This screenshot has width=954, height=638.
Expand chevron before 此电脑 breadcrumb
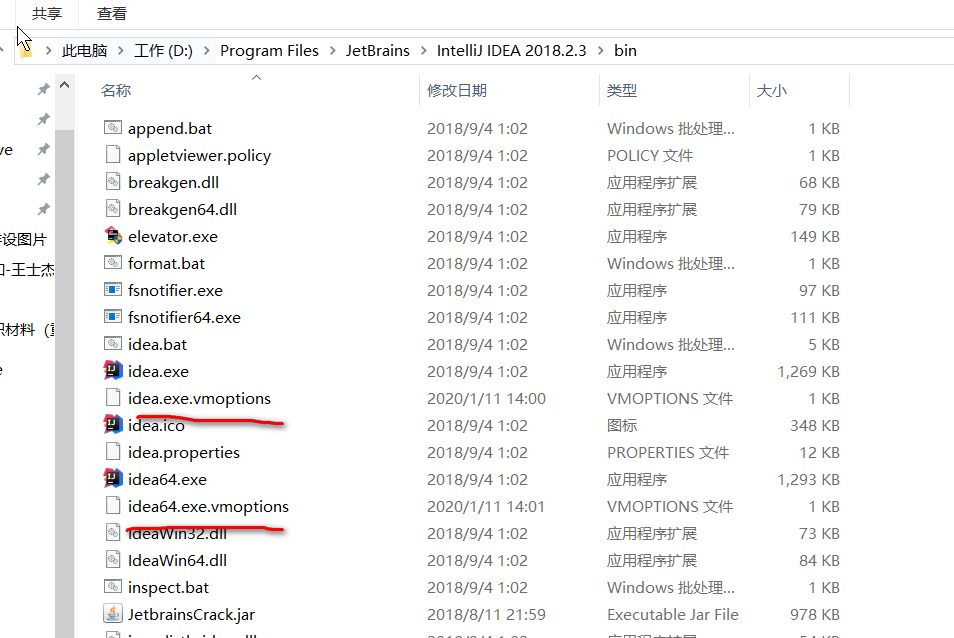click(x=48, y=50)
